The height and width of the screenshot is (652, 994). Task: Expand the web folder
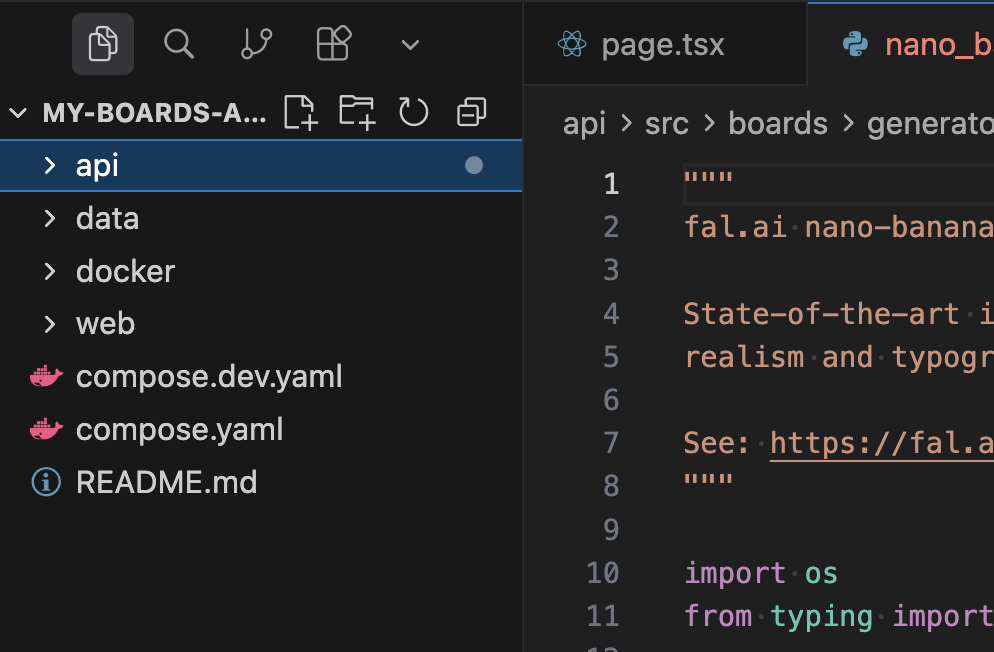pos(105,324)
